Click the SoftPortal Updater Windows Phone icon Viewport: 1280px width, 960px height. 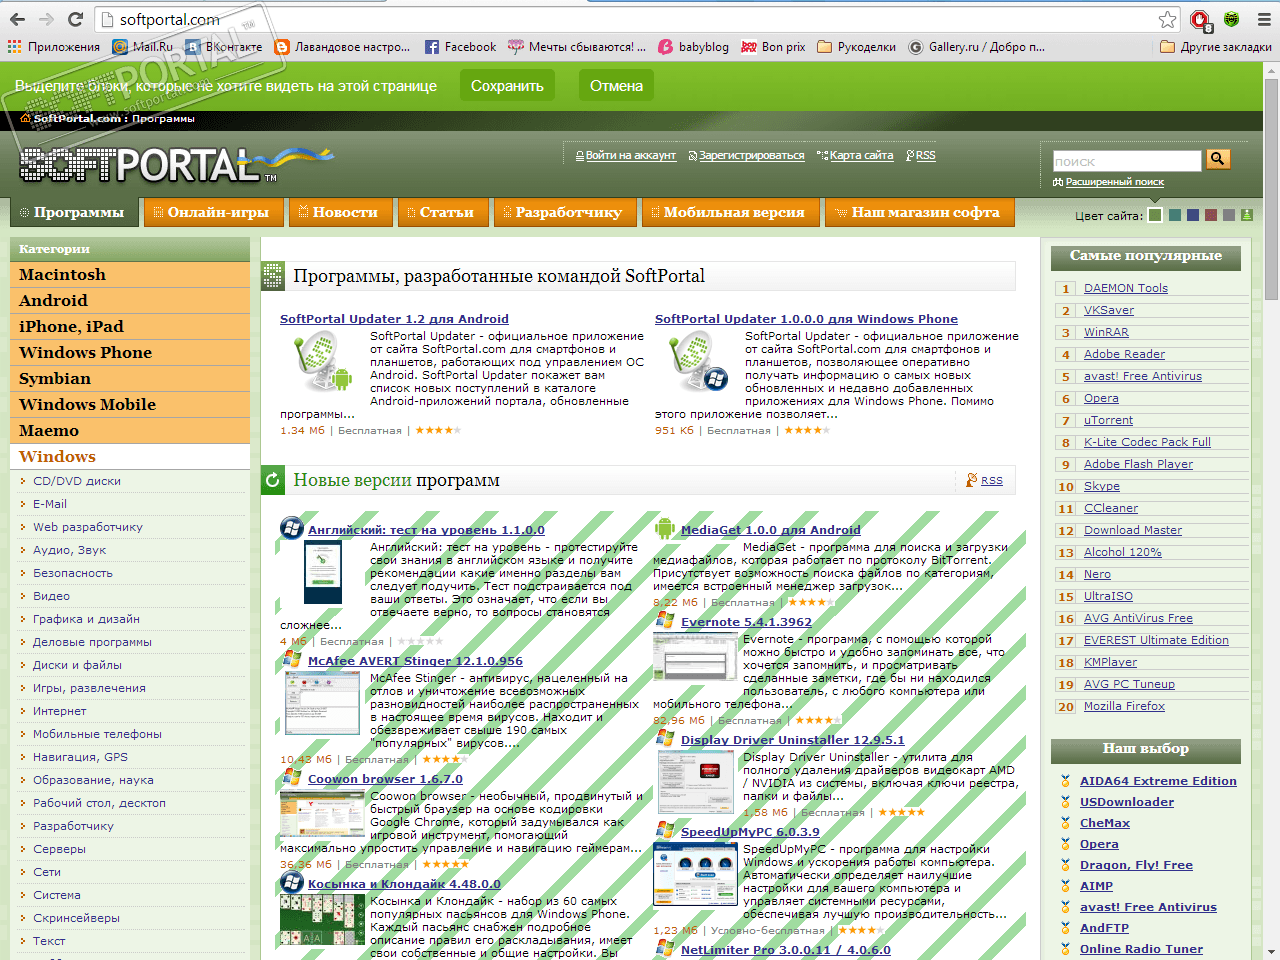(x=698, y=362)
